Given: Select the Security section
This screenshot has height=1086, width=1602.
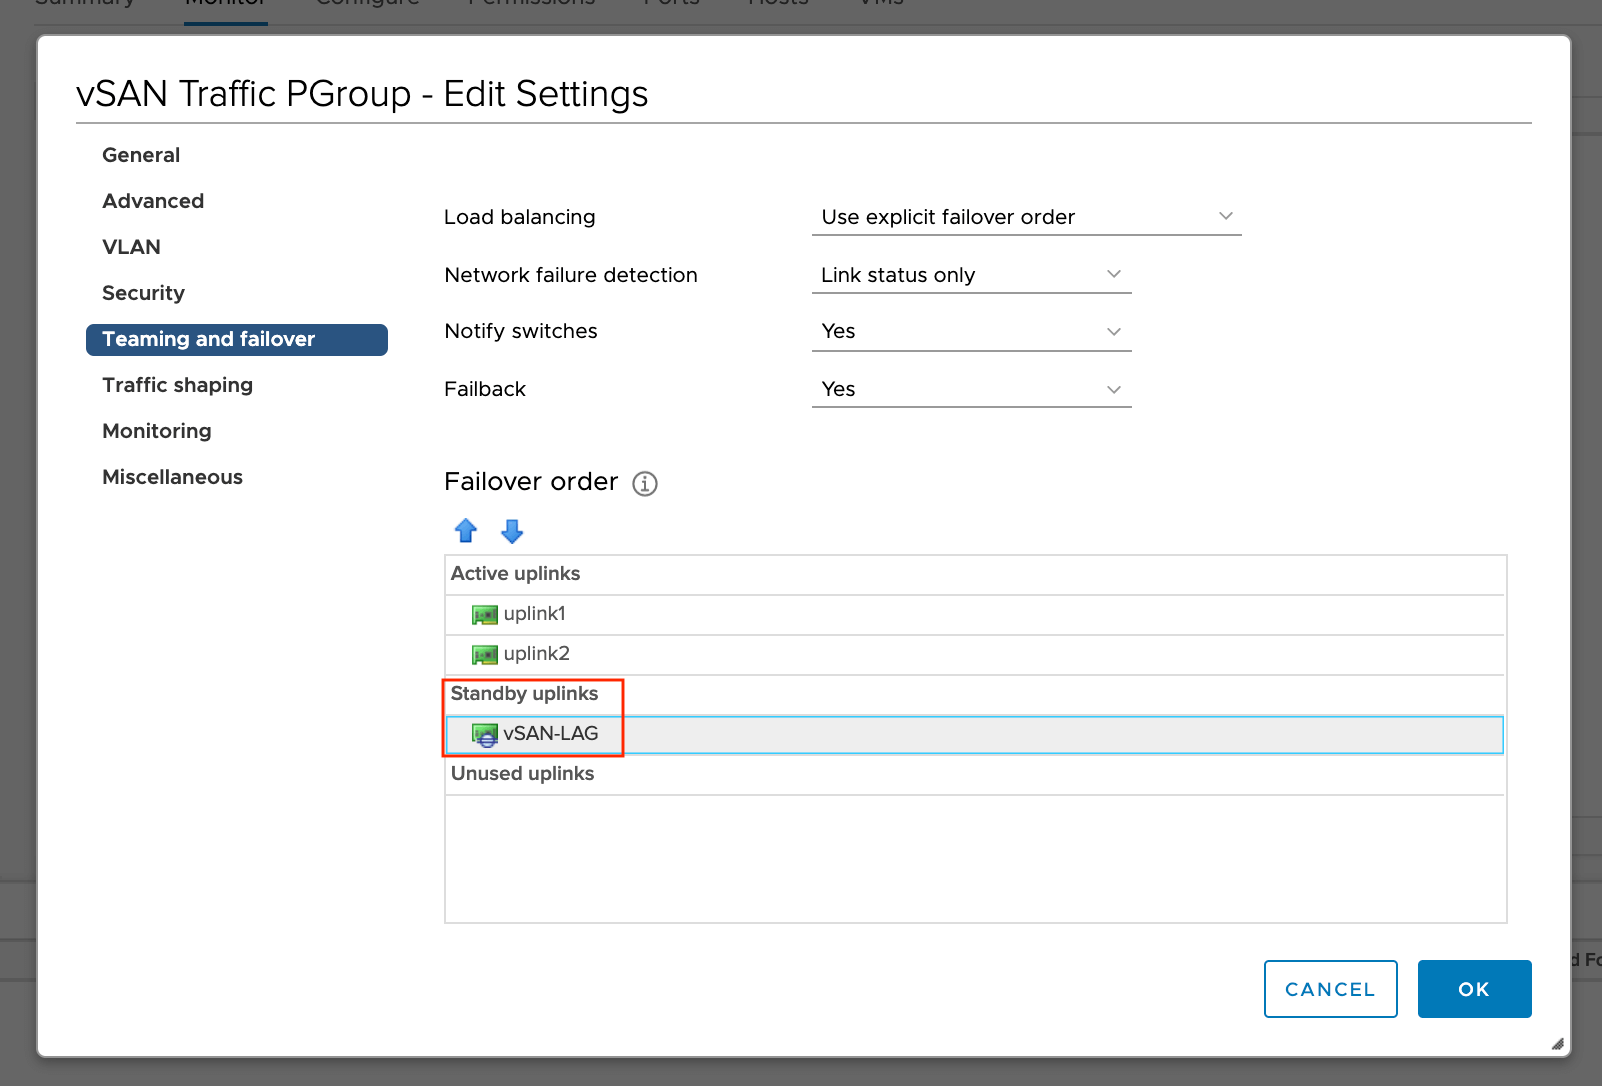Looking at the screenshot, I should (143, 293).
